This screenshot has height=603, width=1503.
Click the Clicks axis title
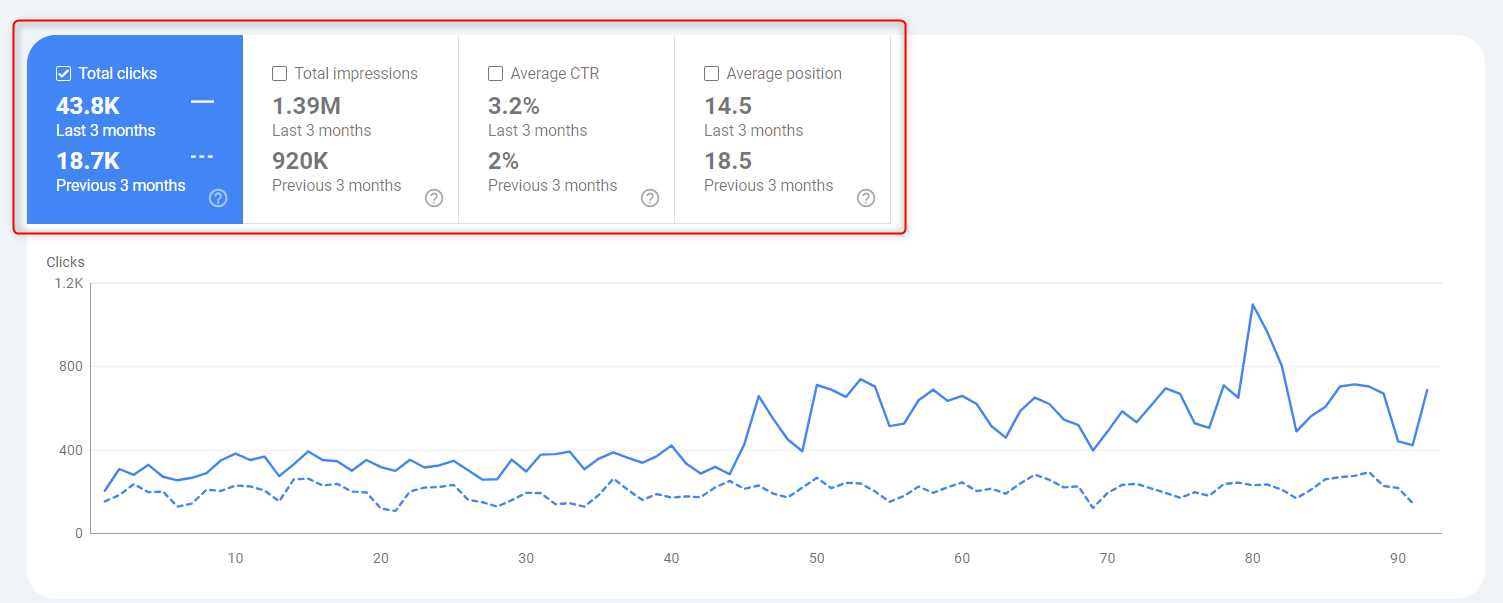pyautogui.click(x=66, y=262)
